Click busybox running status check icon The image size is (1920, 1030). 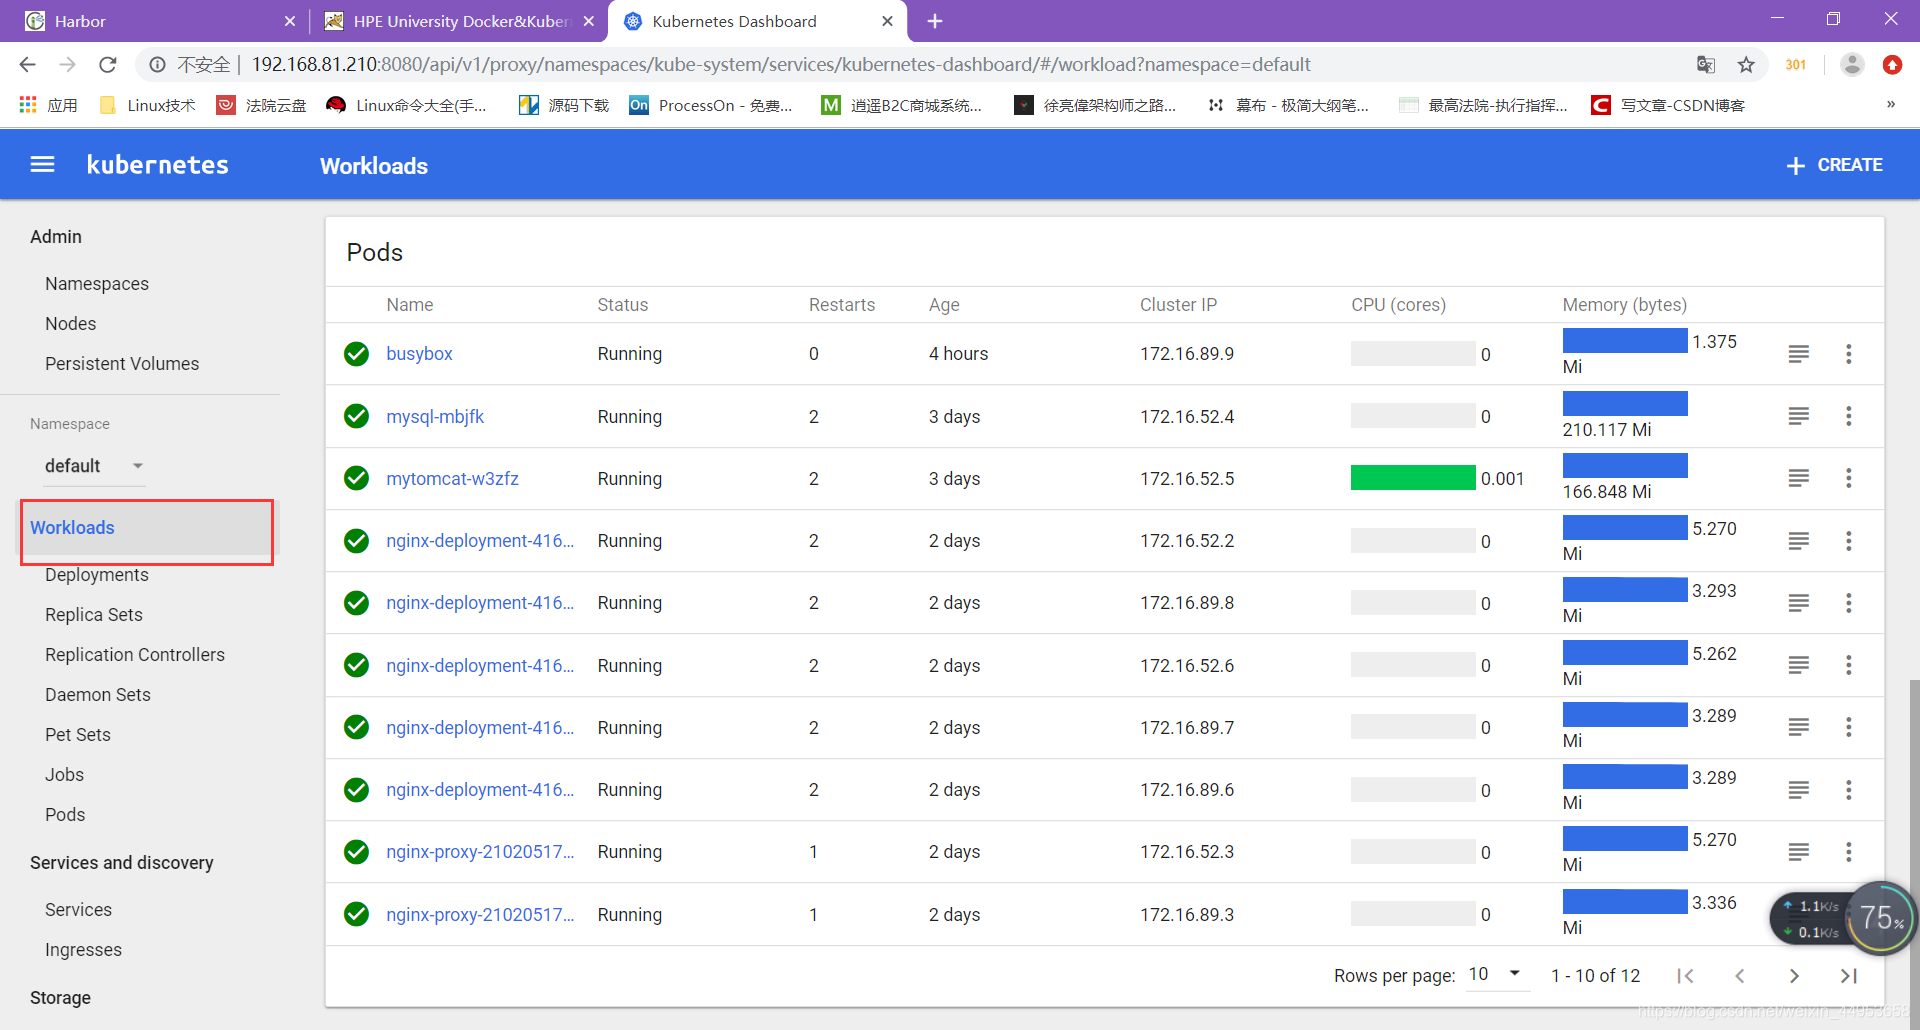(356, 354)
